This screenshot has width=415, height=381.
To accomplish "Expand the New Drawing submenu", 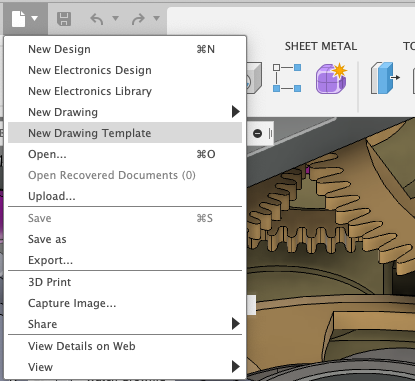I will click(x=125, y=112).
